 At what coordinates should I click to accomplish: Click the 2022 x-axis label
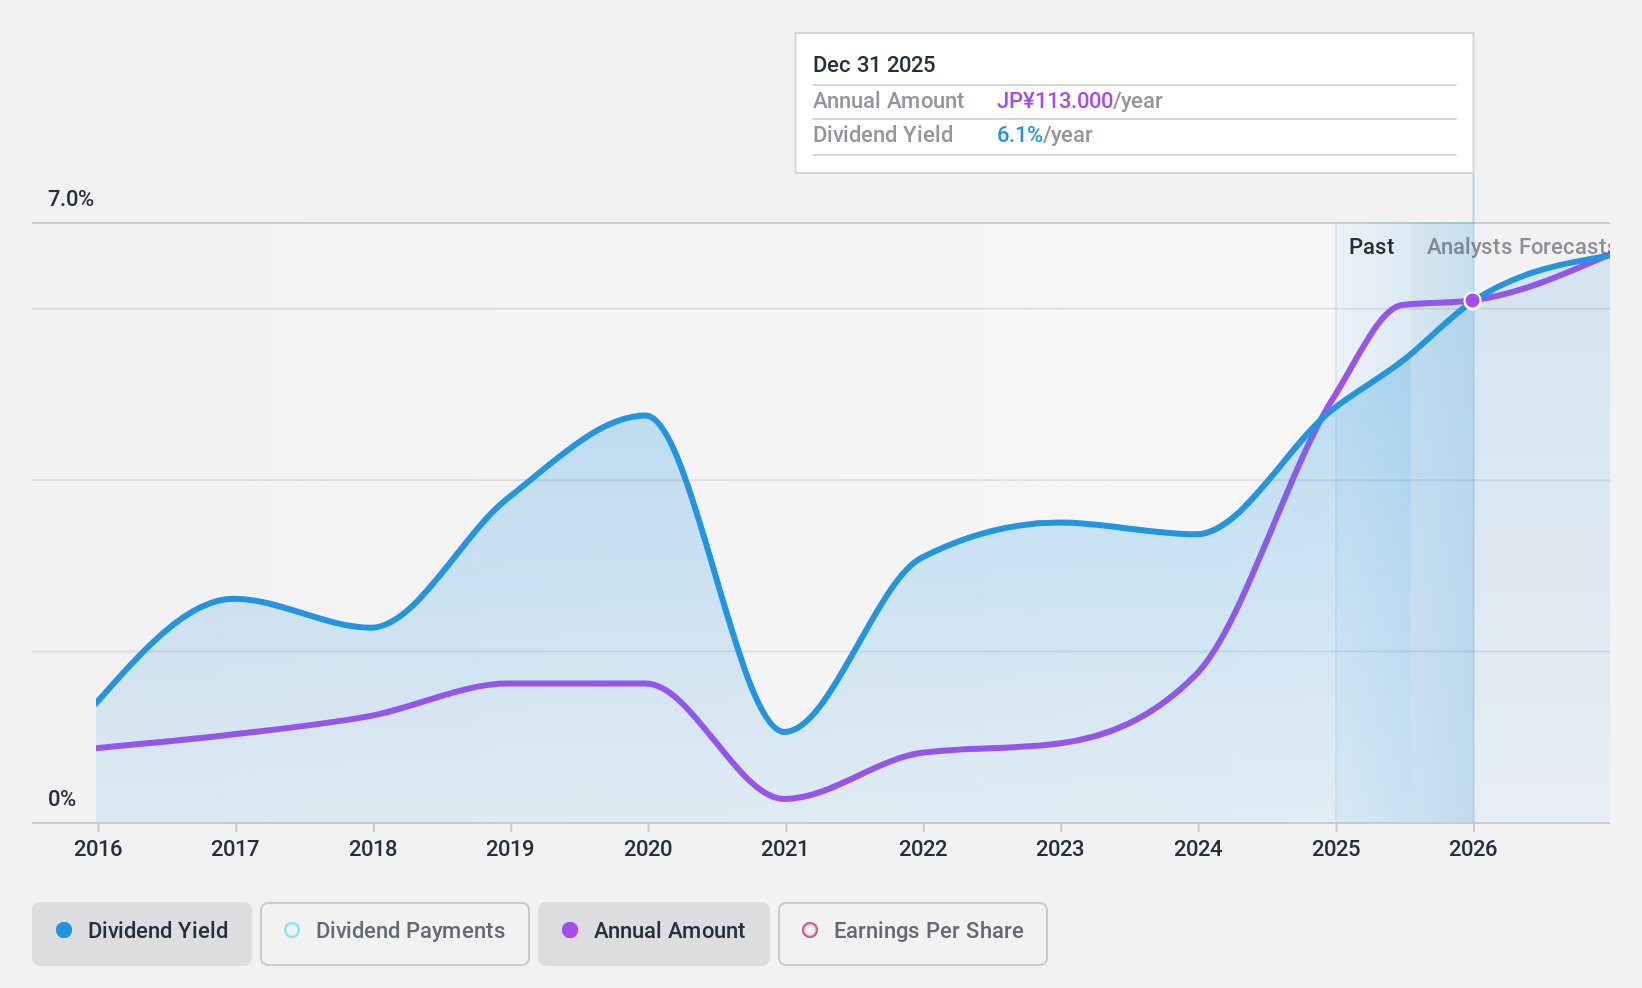923,849
